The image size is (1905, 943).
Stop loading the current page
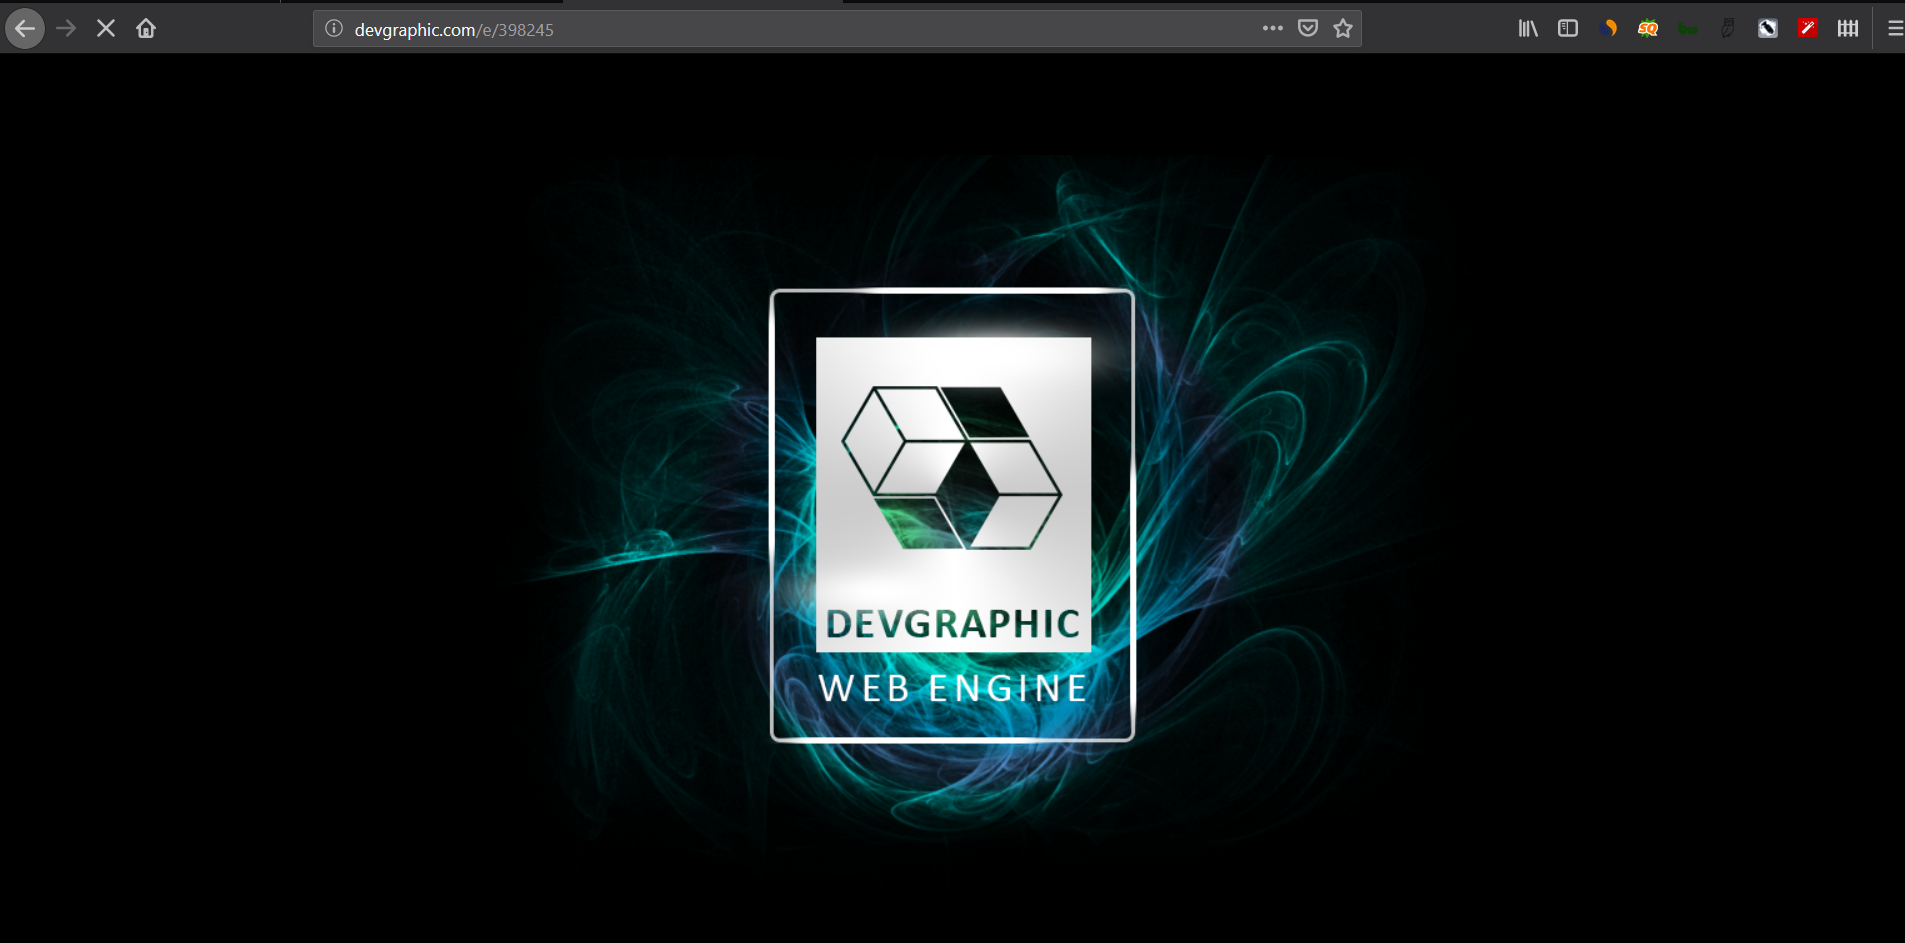click(x=105, y=28)
